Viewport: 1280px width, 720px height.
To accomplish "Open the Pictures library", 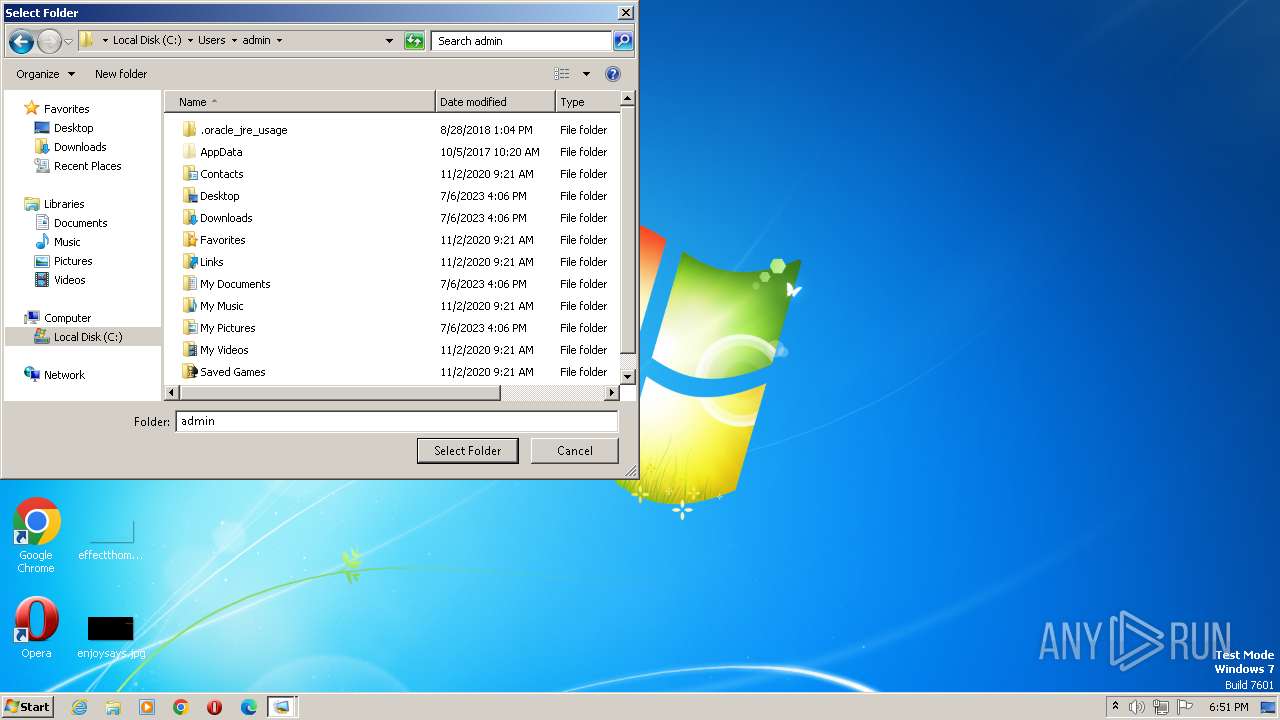I will click(x=73, y=261).
